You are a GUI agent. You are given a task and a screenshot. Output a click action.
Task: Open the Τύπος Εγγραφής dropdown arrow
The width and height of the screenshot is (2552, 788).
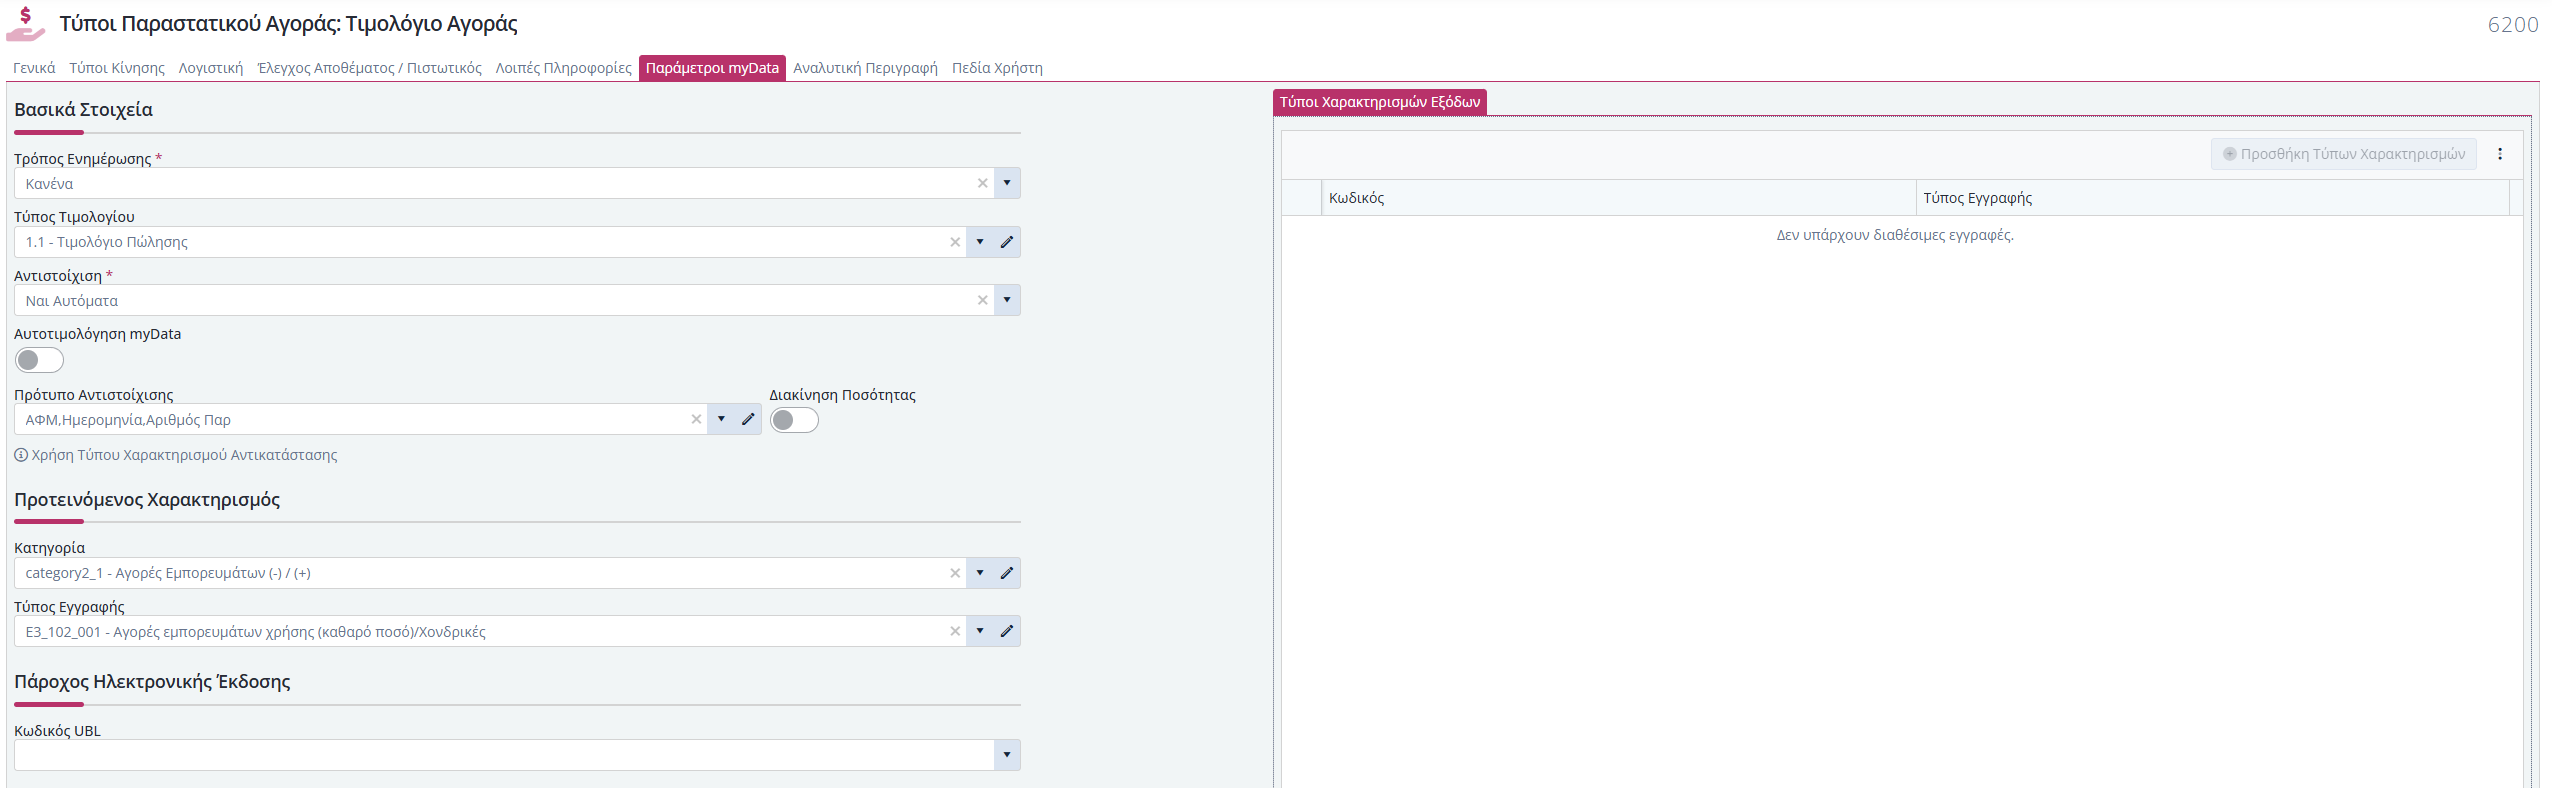click(980, 632)
